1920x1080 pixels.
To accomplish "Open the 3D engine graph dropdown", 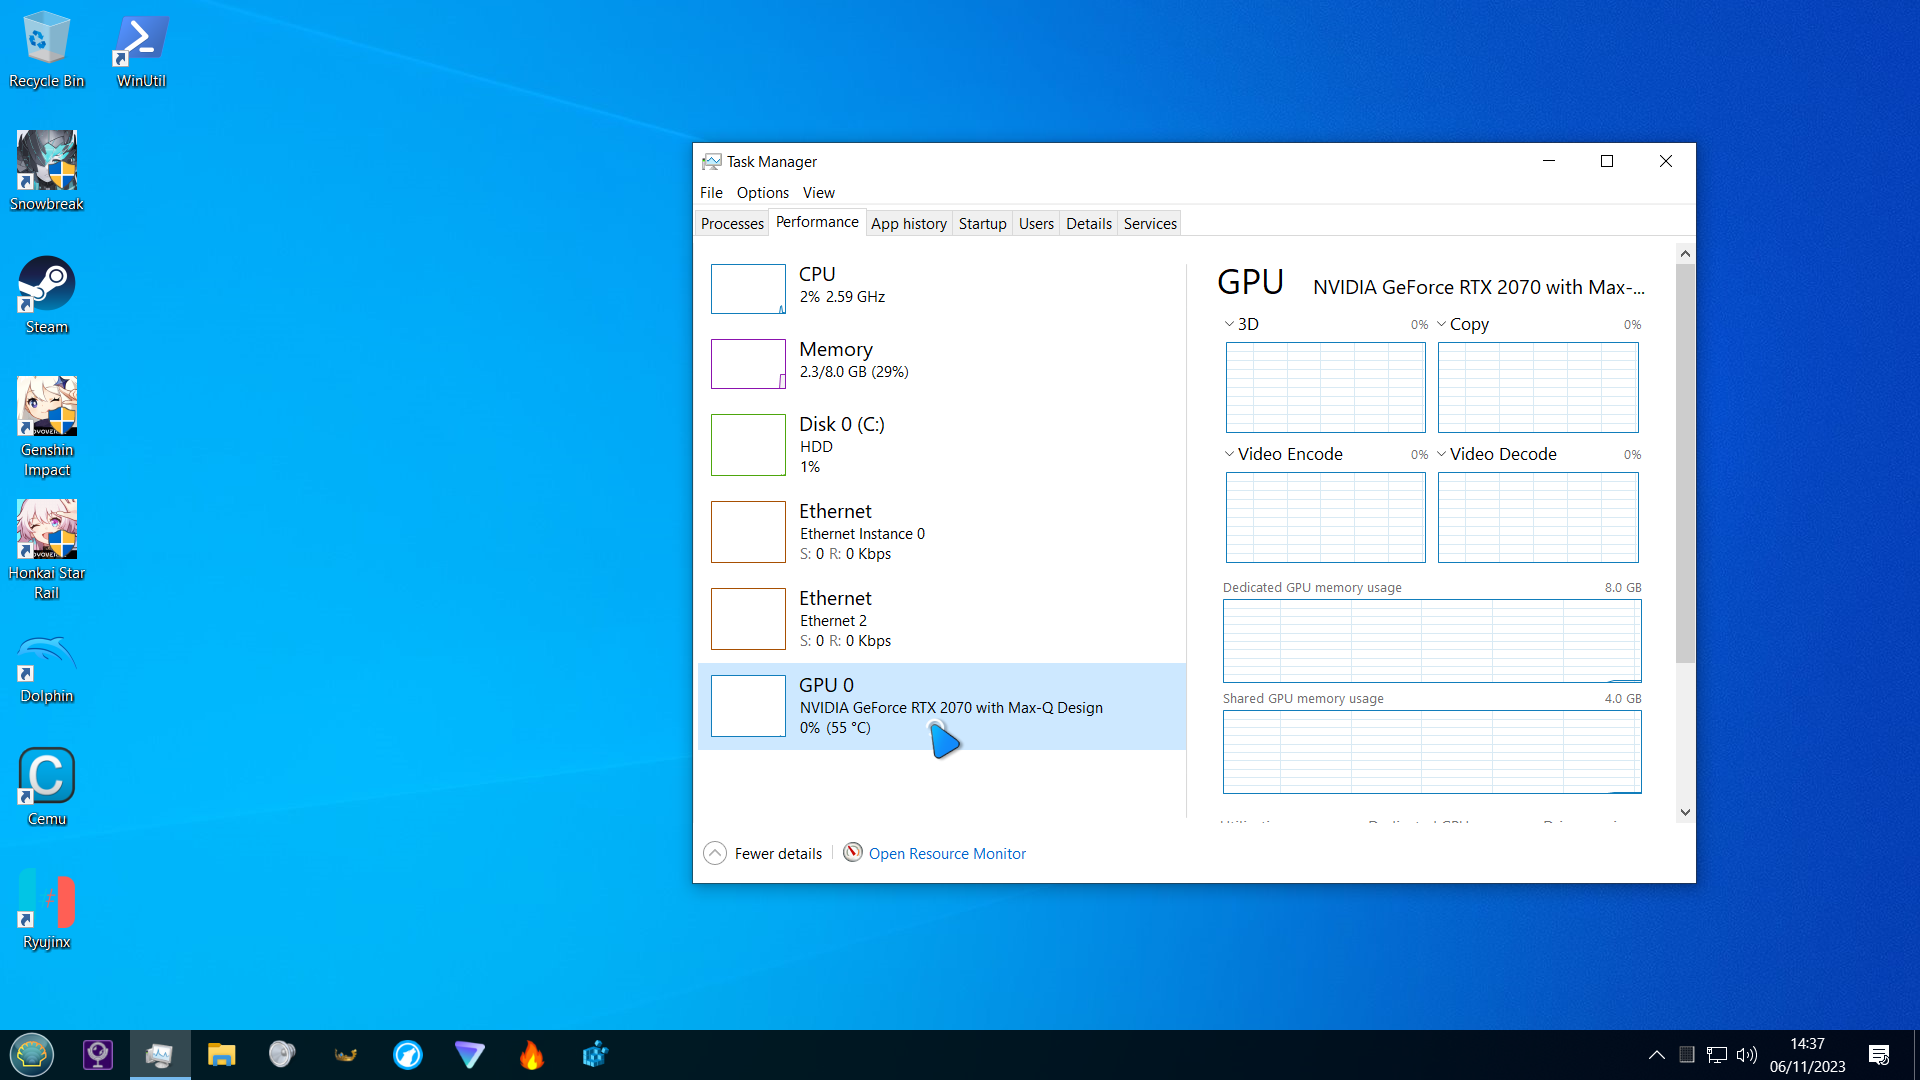I will pyautogui.click(x=1229, y=324).
